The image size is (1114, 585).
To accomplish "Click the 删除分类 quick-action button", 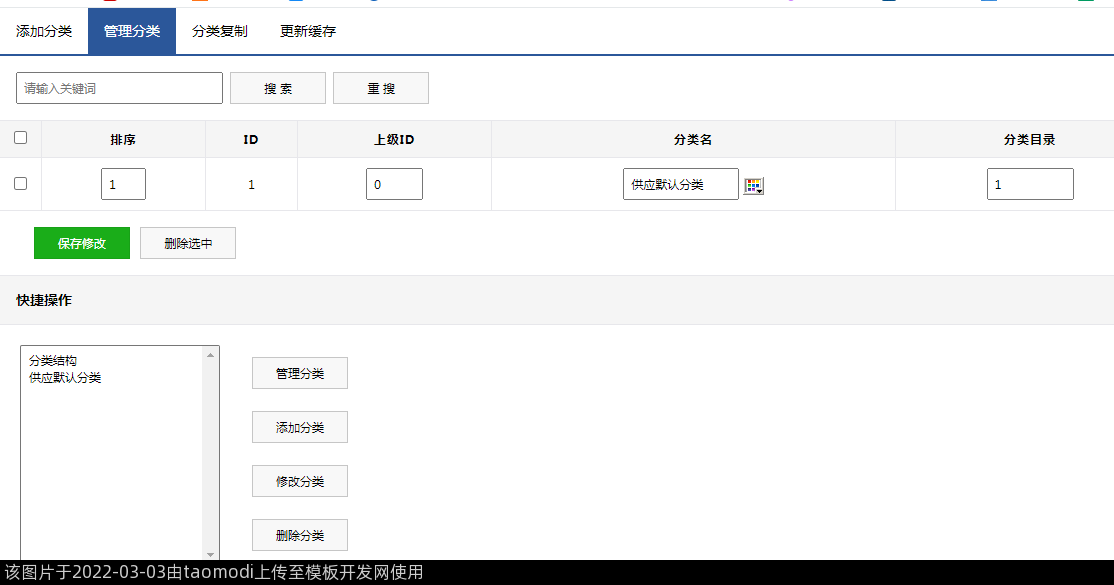I will (300, 535).
